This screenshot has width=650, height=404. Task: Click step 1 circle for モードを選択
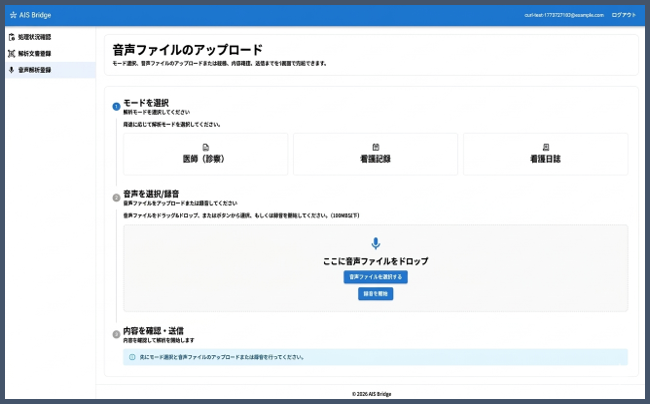point(116,106)
